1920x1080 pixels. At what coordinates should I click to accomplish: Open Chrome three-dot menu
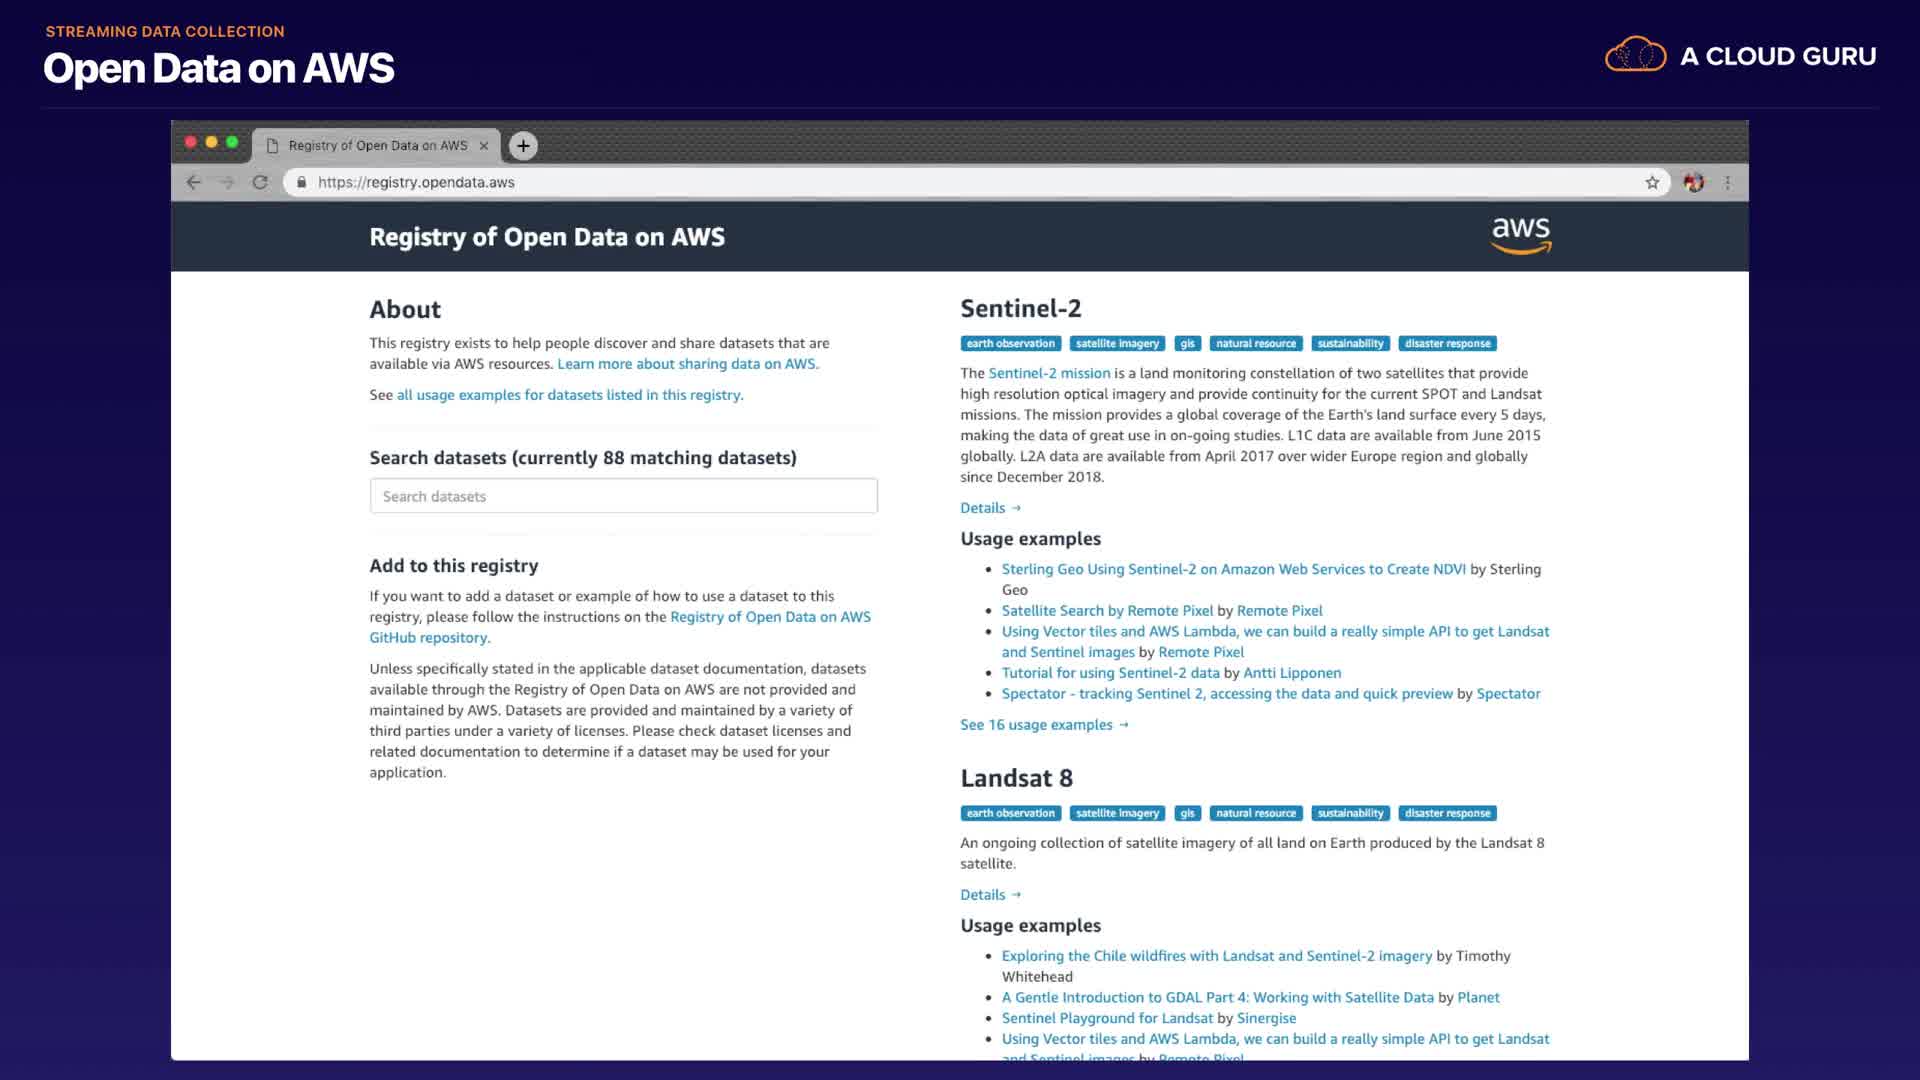pyautogui.click(x=1727, y=182)
